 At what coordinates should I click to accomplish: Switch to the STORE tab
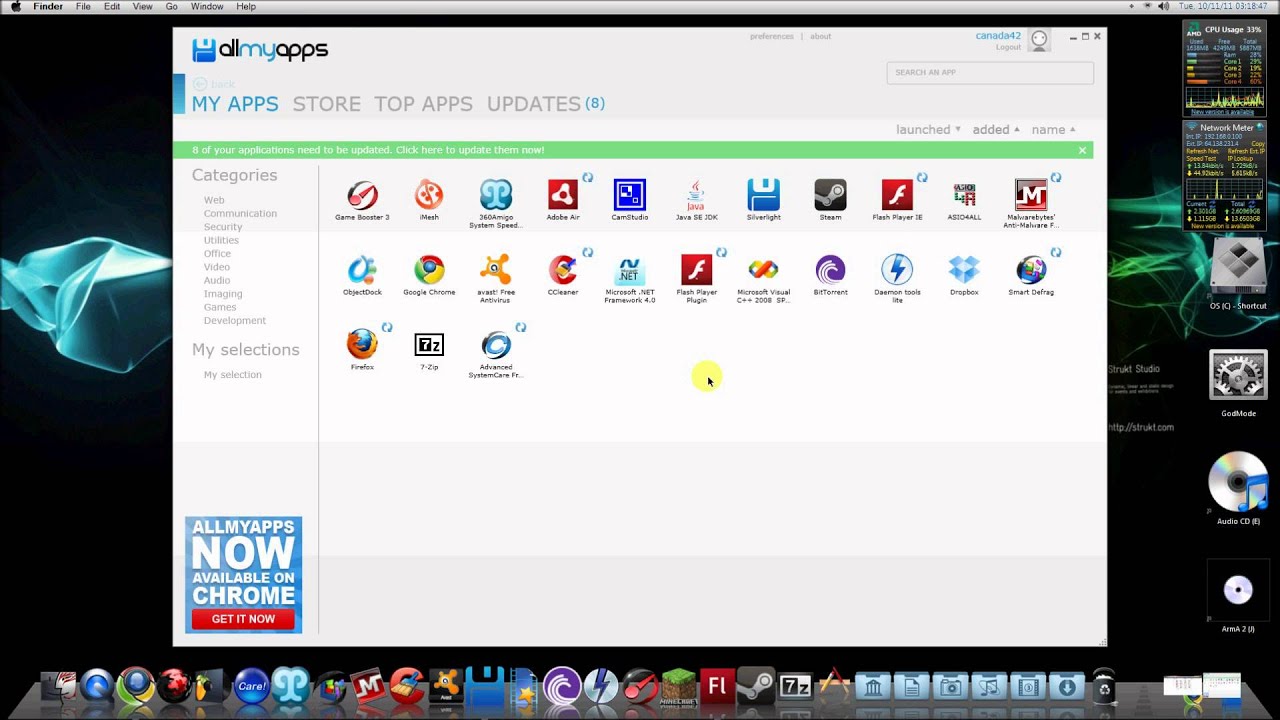tap(327, 104)
